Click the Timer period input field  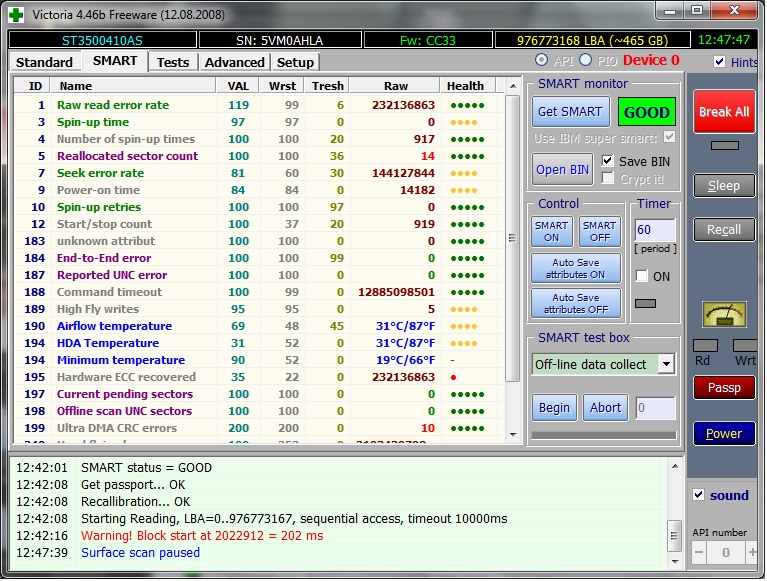(x=655, y=231)
